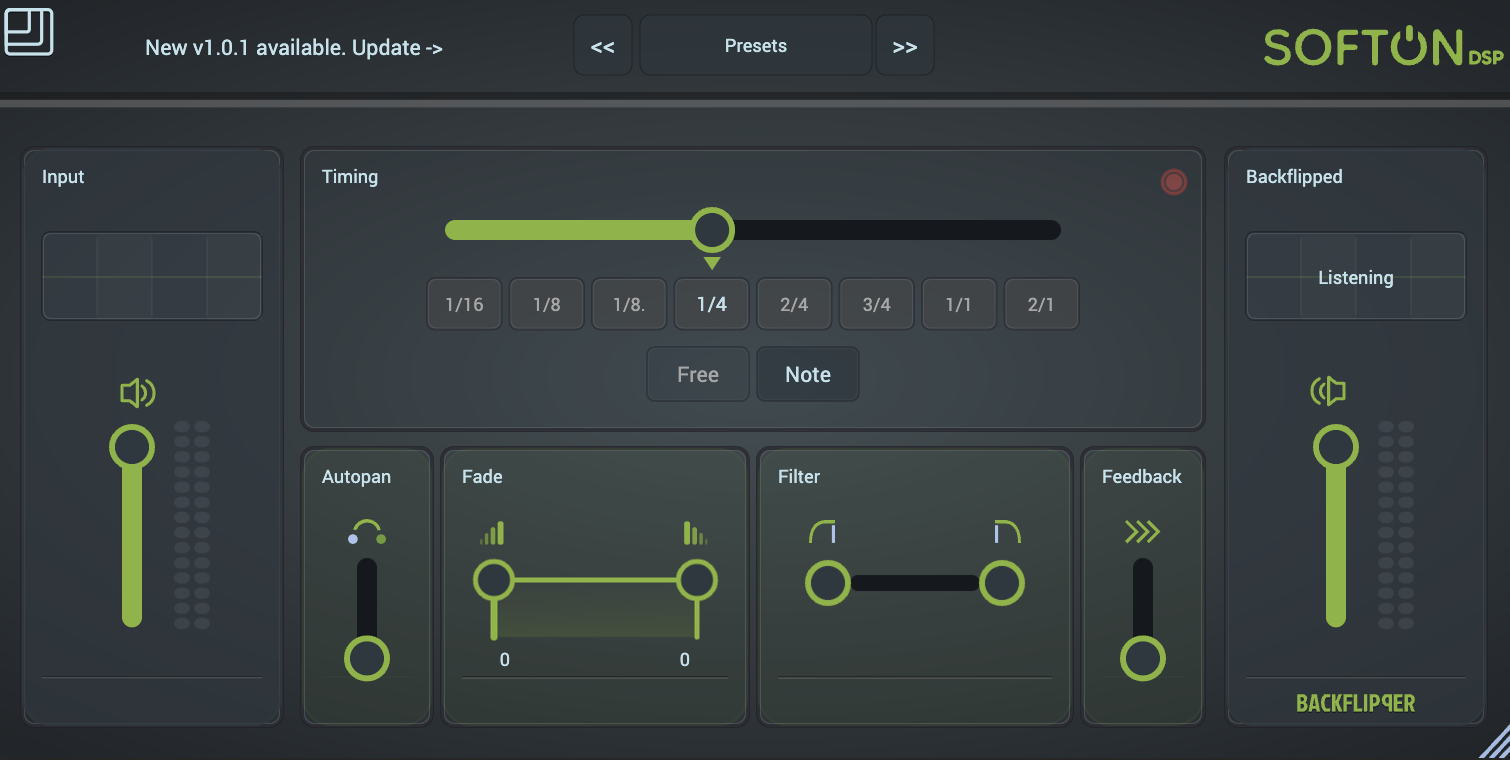This screenshot has width=1510, height=760.
Task: Click the Fade panel title
Action: [482, 477]
